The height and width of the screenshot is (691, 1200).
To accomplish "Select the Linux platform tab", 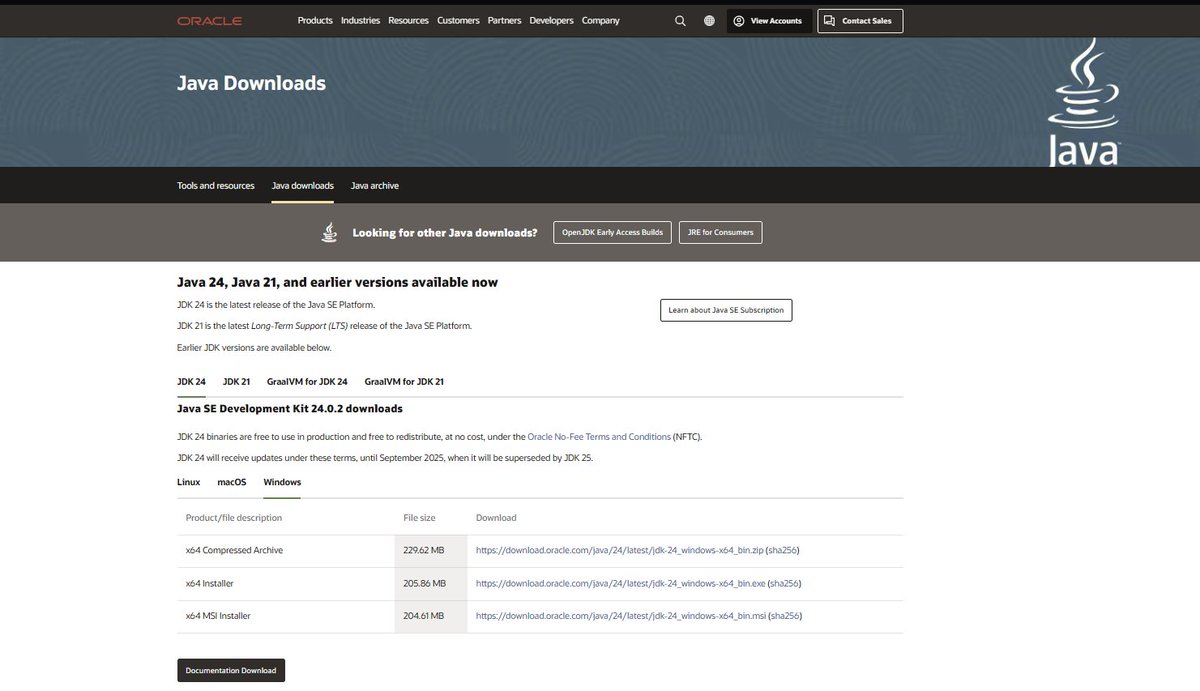I will coord(189,482).
